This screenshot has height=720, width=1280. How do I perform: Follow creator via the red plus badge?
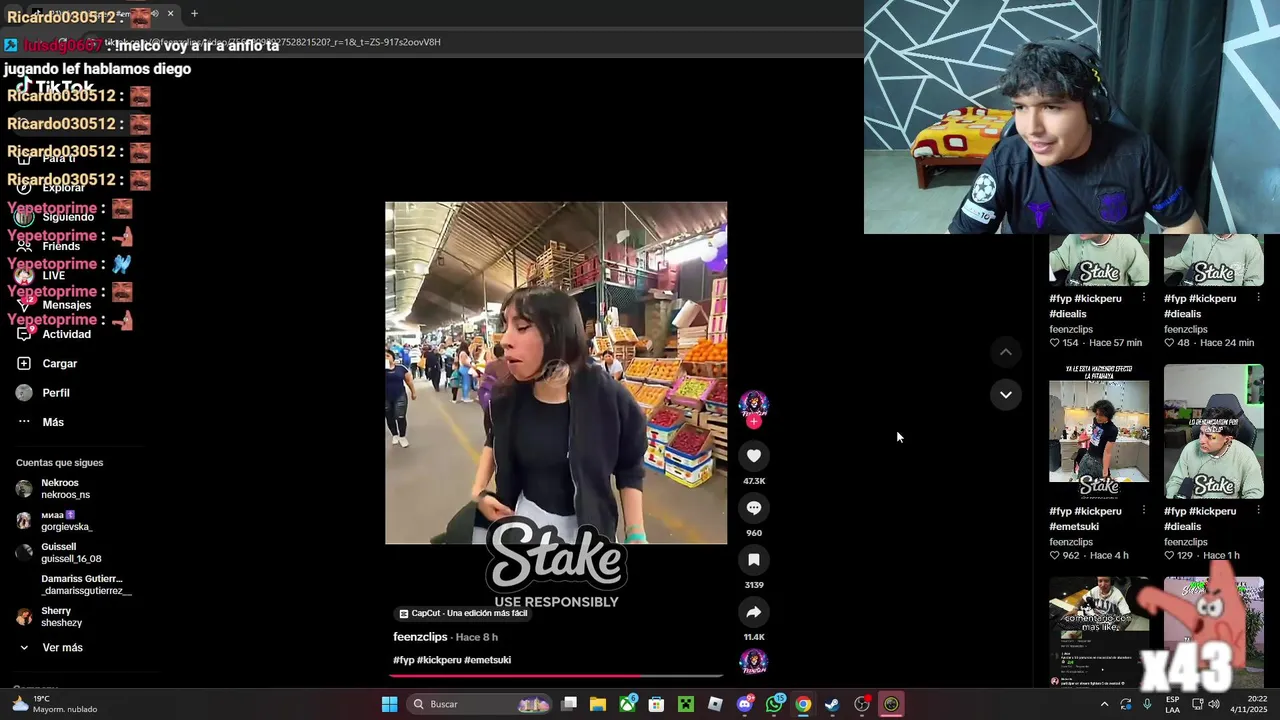point(754,422)
